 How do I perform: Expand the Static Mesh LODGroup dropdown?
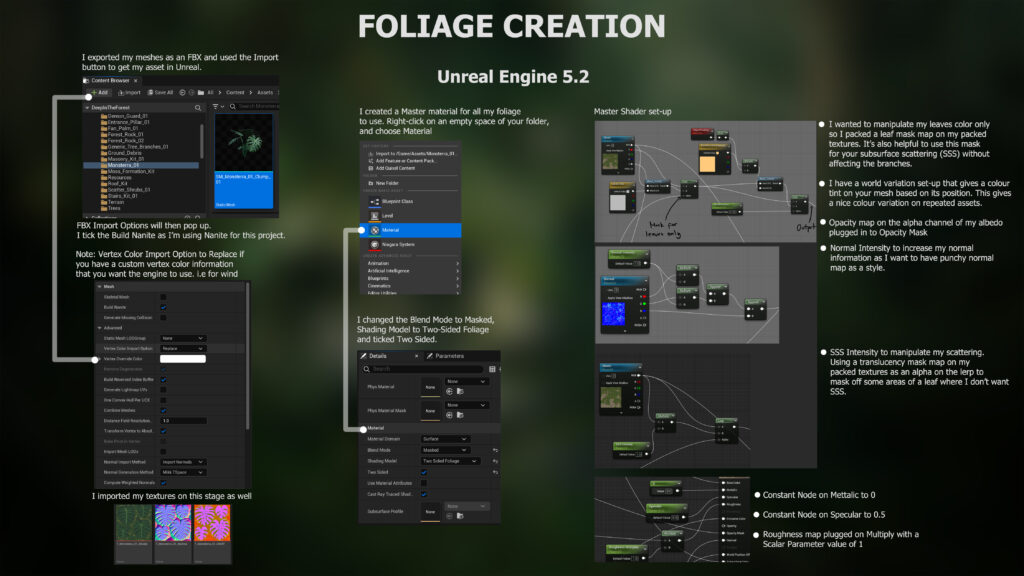pos(185,338)
